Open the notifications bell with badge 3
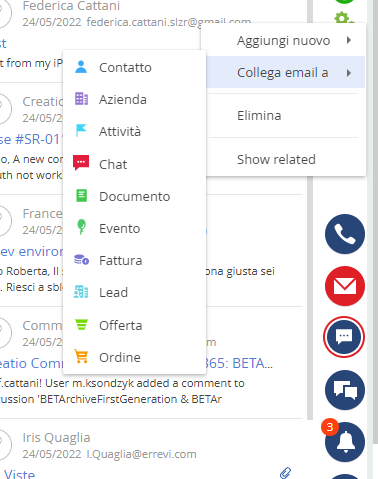The height and width of the screenshot is (479, 378). click(x=345, y=442)
